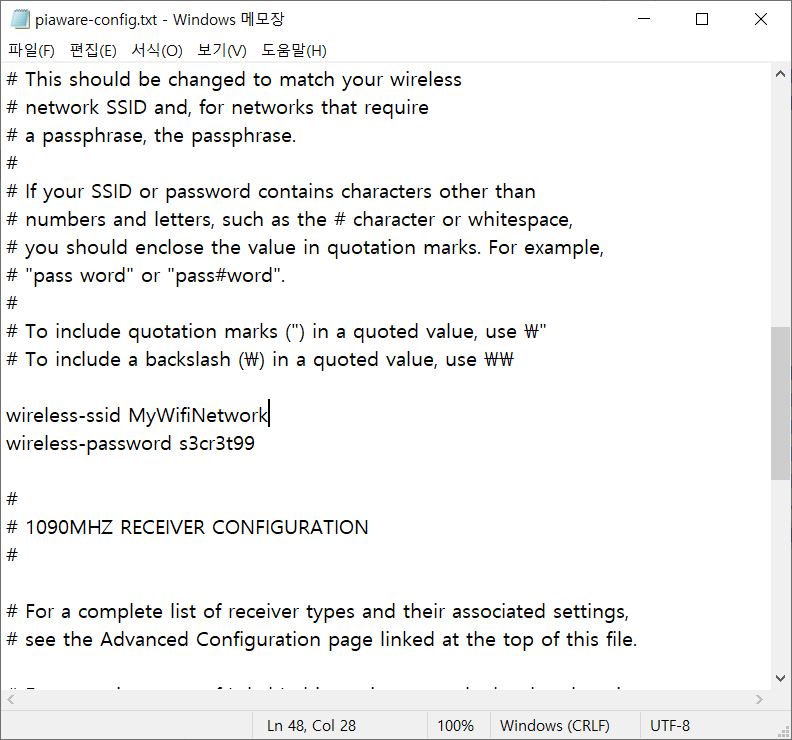Click the line '# a passphrase, the passphrase.'
Image resolution: width=792 pixels, height=740 pixels.
[151, 135]
